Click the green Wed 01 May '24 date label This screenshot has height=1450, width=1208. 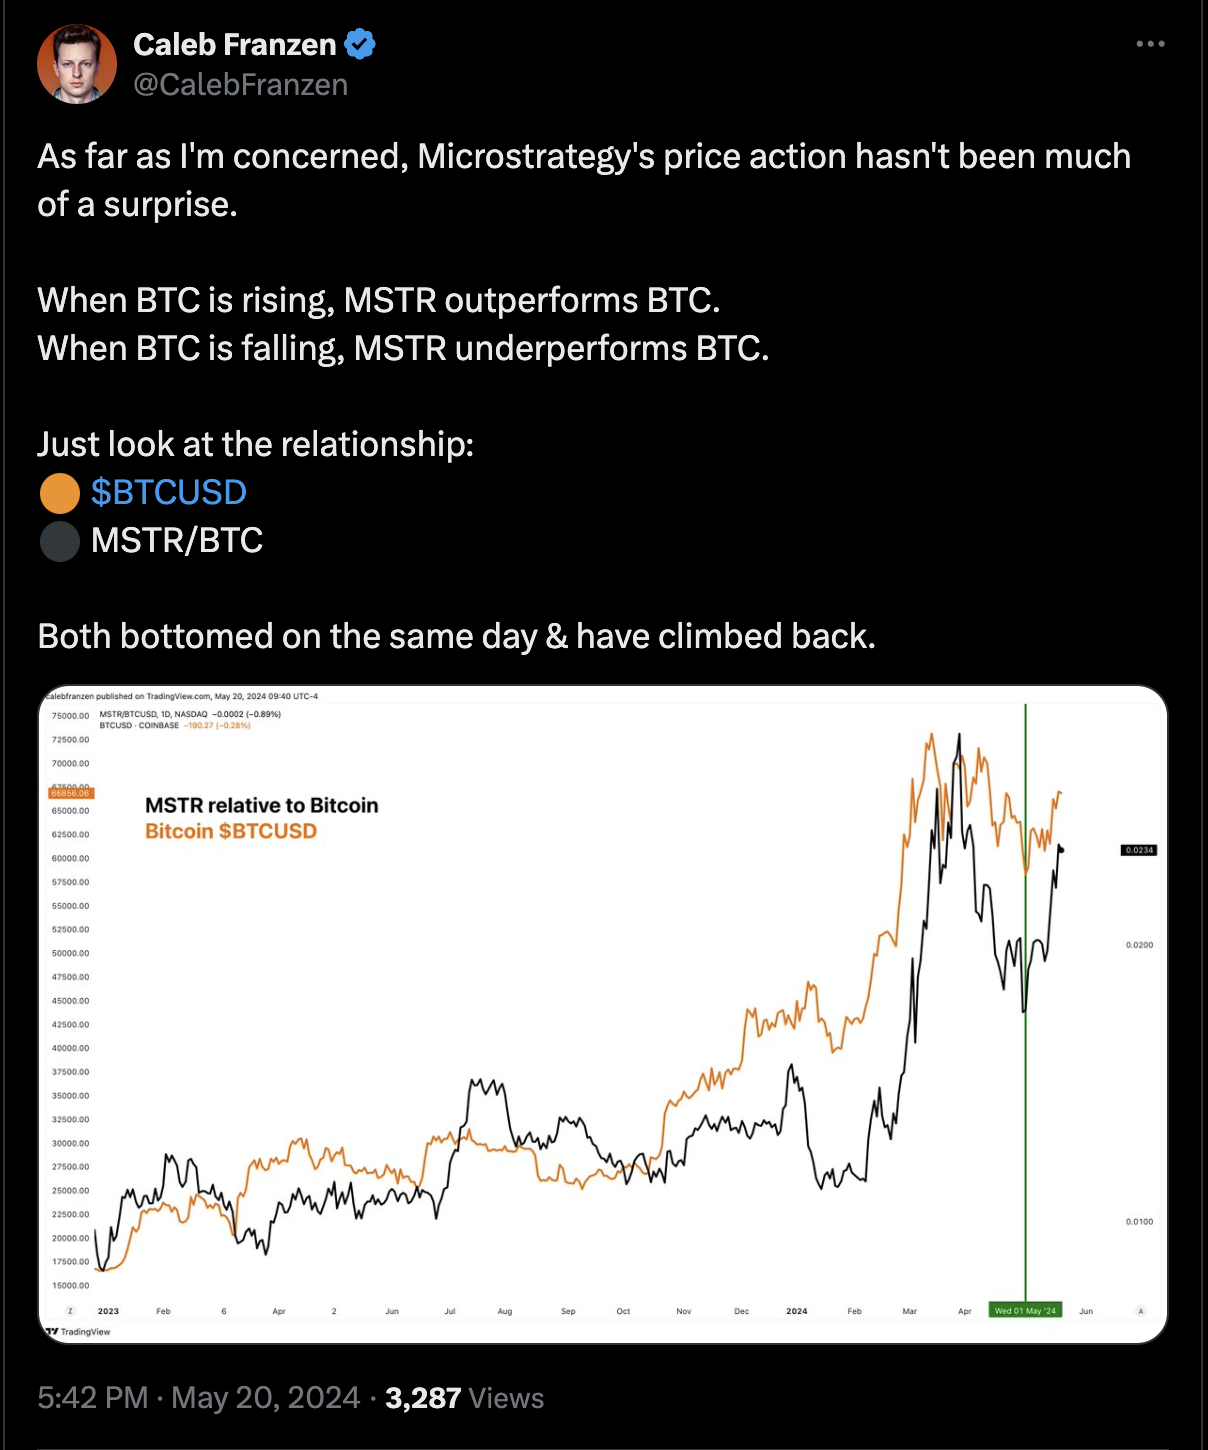click(x=1025, y=1311)
